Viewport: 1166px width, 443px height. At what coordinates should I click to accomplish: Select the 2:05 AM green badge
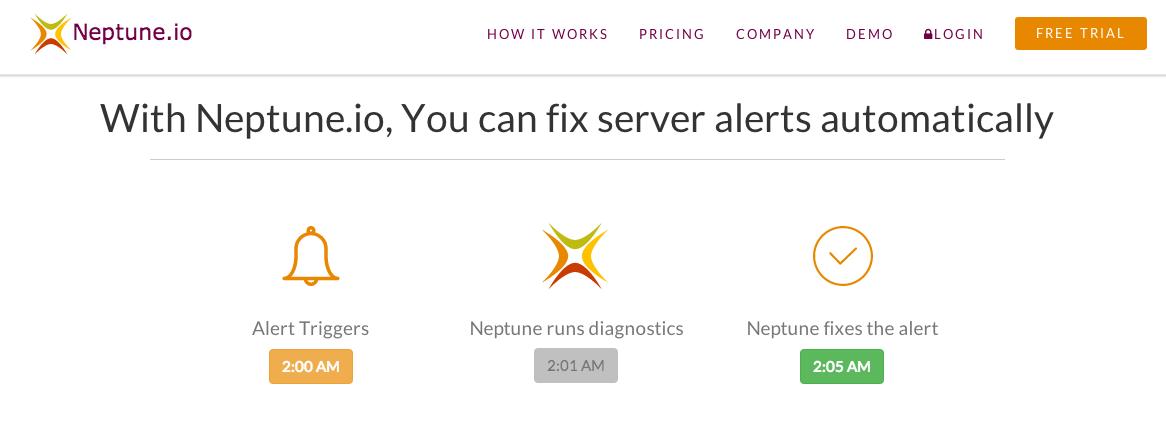click(x=842, y=366)
